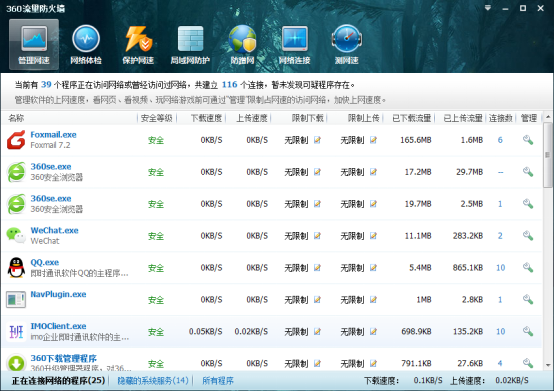
Task: Open the 网络连接 network connections icon
Action: coord(294,45)
